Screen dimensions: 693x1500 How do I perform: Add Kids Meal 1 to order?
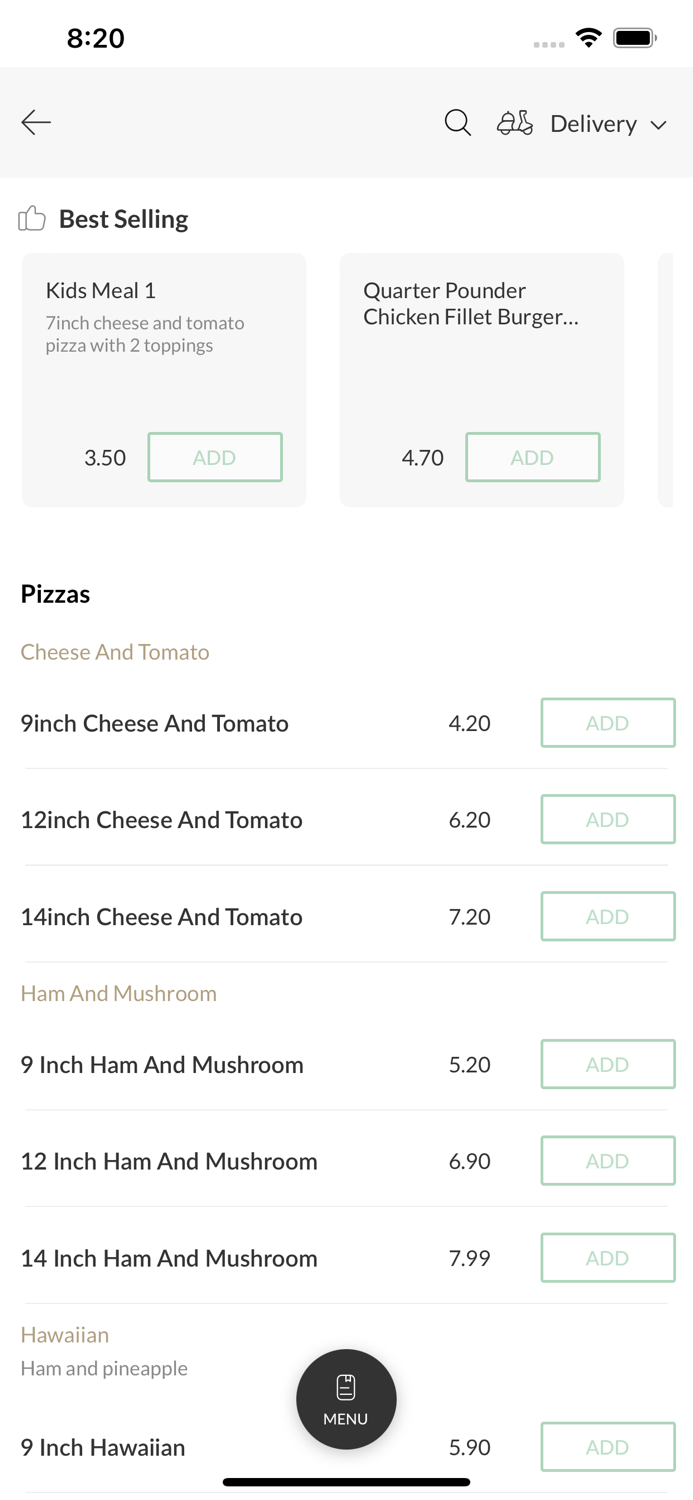pyautogui.click(x=215, y=457)
